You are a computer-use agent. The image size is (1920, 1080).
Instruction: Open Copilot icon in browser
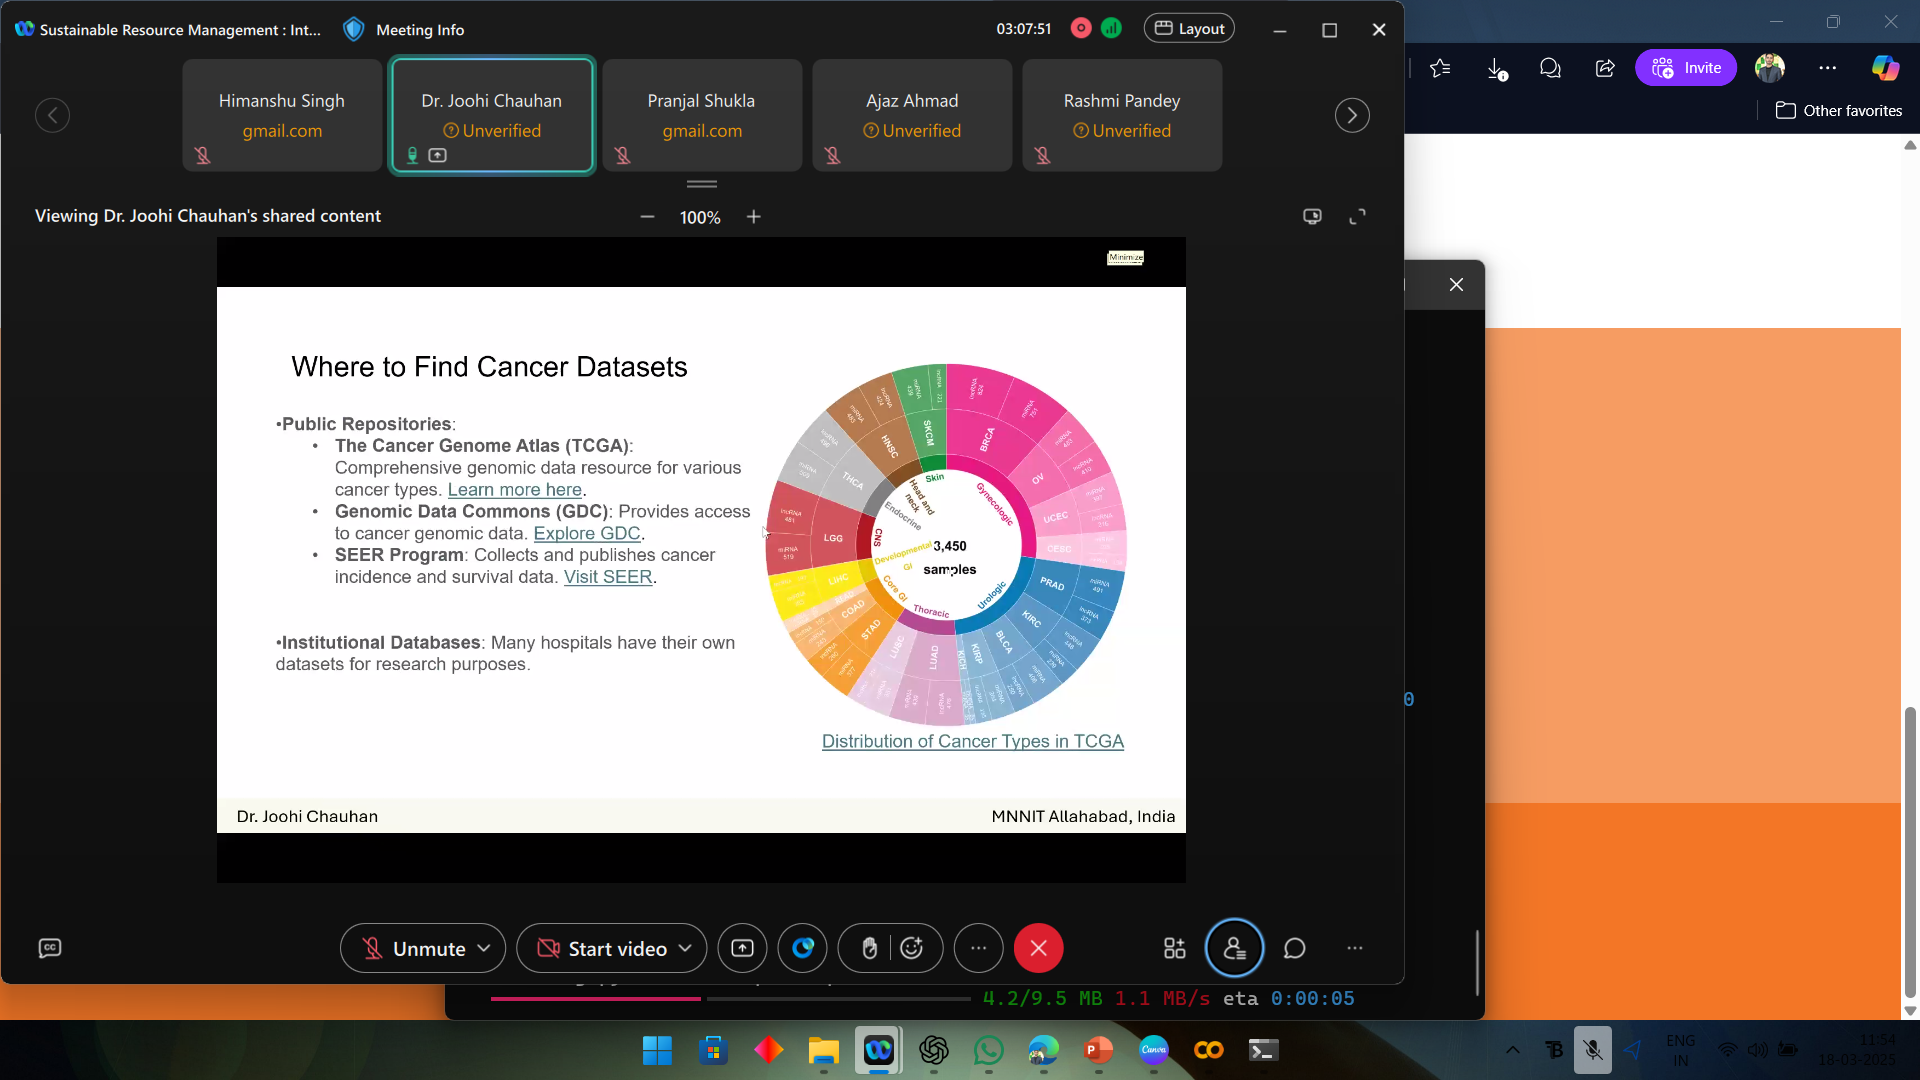tap(1885, 68)
